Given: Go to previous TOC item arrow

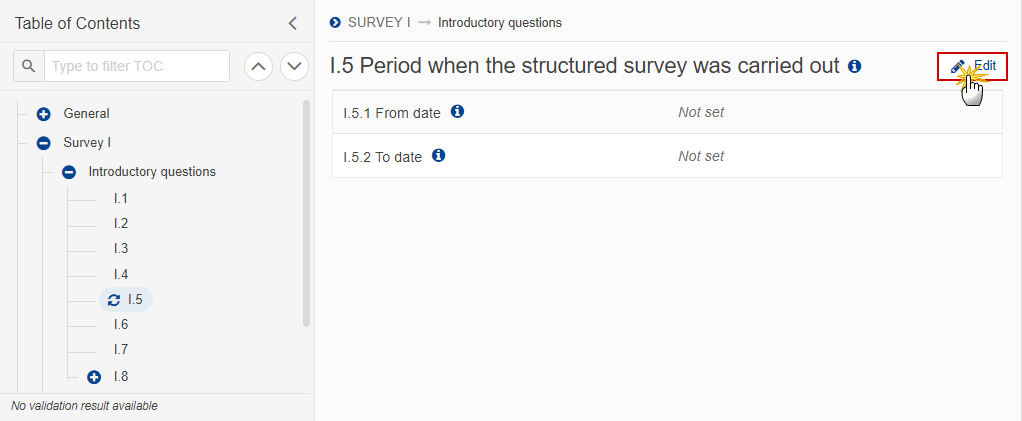Looking at the screenshot, I should 259,66.
